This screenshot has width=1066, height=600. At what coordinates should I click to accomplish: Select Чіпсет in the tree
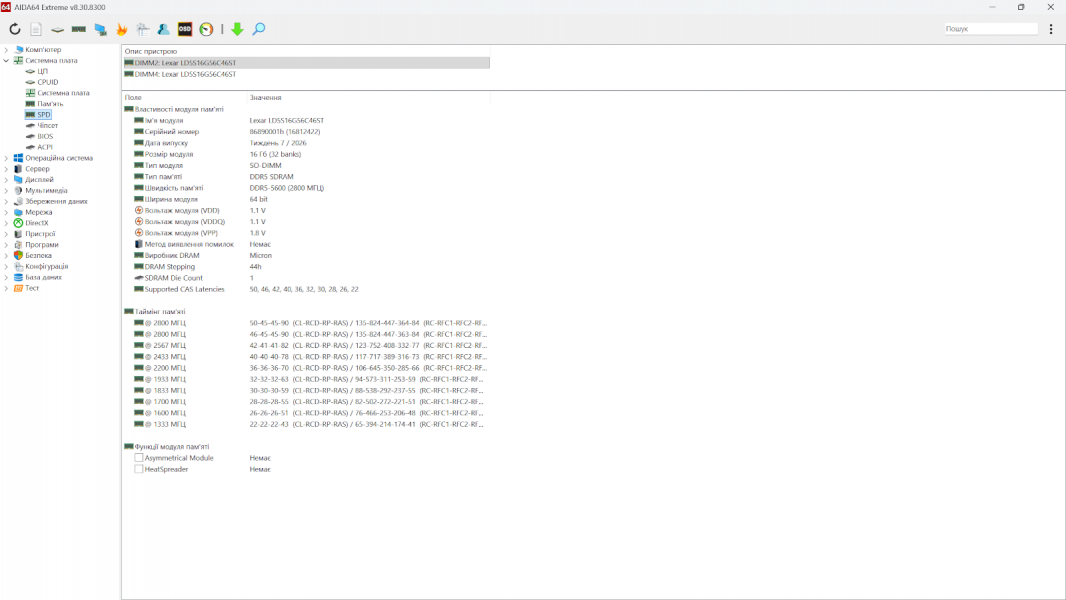coord(48,126)
